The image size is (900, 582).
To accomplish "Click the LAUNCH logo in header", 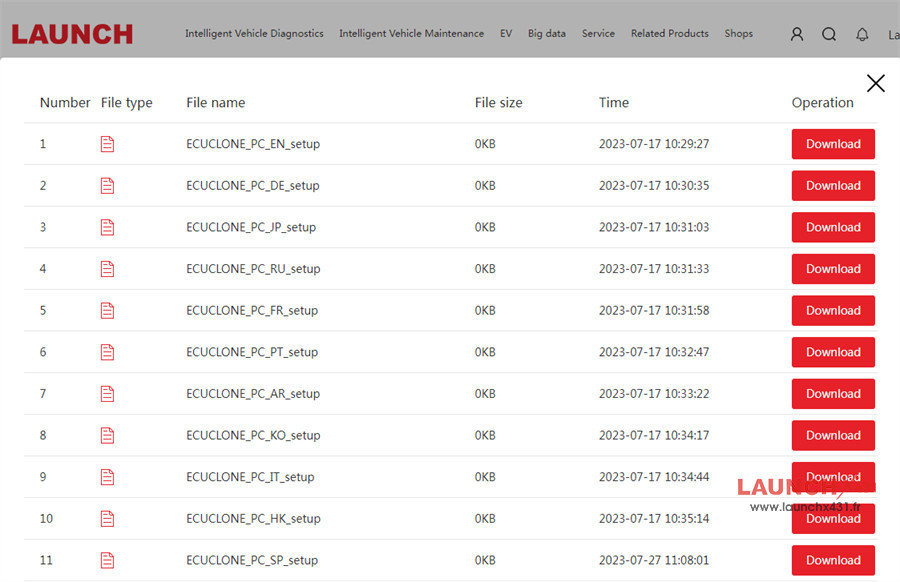I will pos(72,34).
